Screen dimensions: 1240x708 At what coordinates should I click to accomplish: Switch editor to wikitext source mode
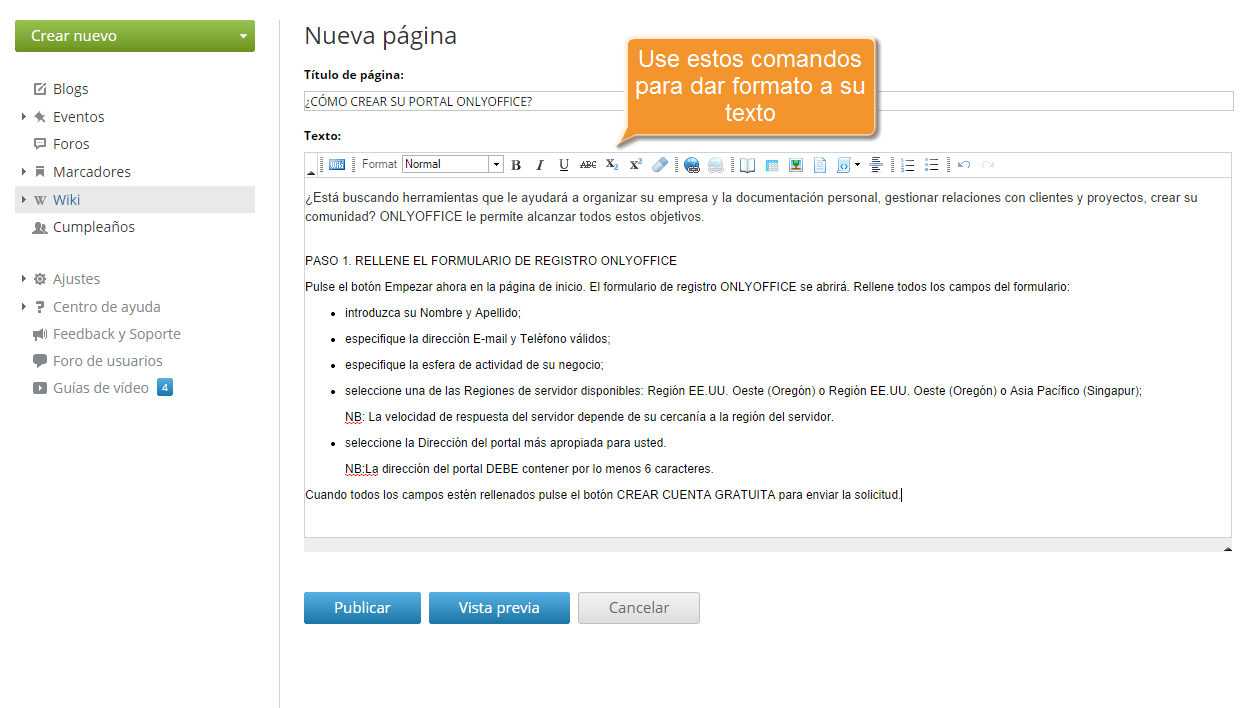coord(337,164)
